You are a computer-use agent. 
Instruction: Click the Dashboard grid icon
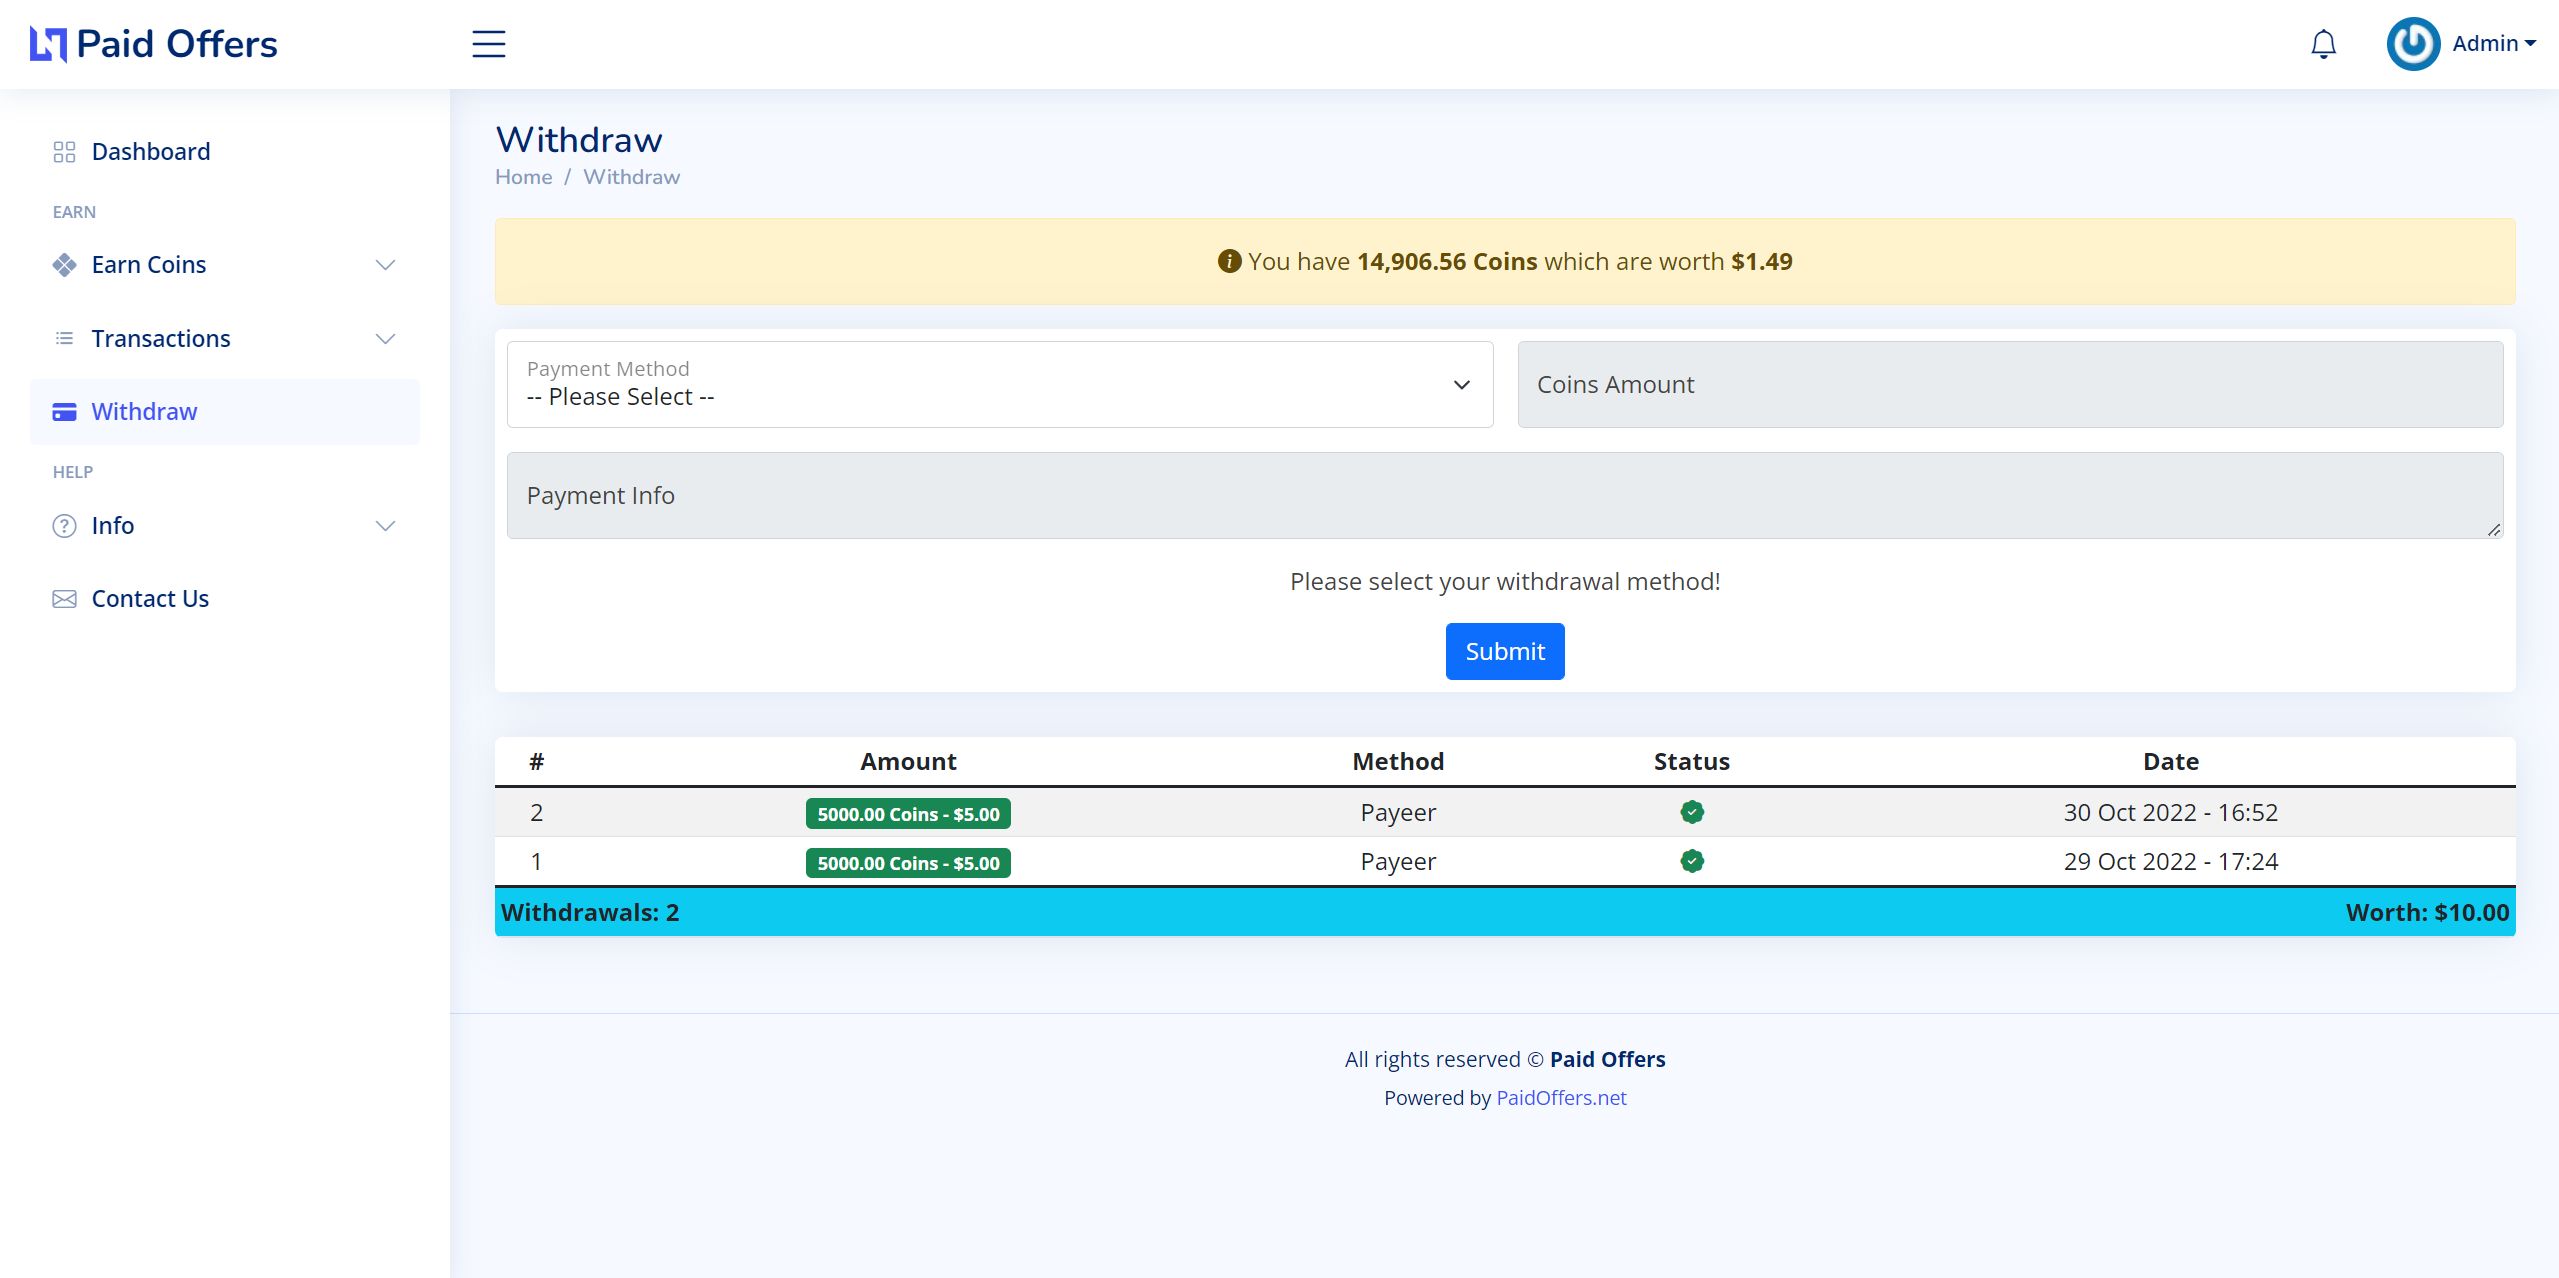click(x=64, y=152)
